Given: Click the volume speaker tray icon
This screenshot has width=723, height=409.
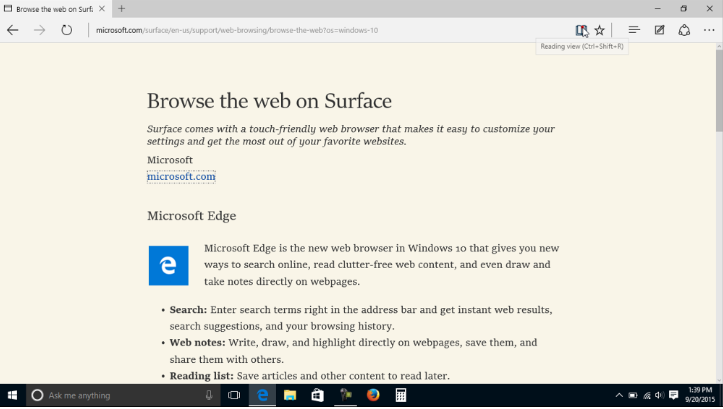Looking at the screenshot, I should click(659, 396).
